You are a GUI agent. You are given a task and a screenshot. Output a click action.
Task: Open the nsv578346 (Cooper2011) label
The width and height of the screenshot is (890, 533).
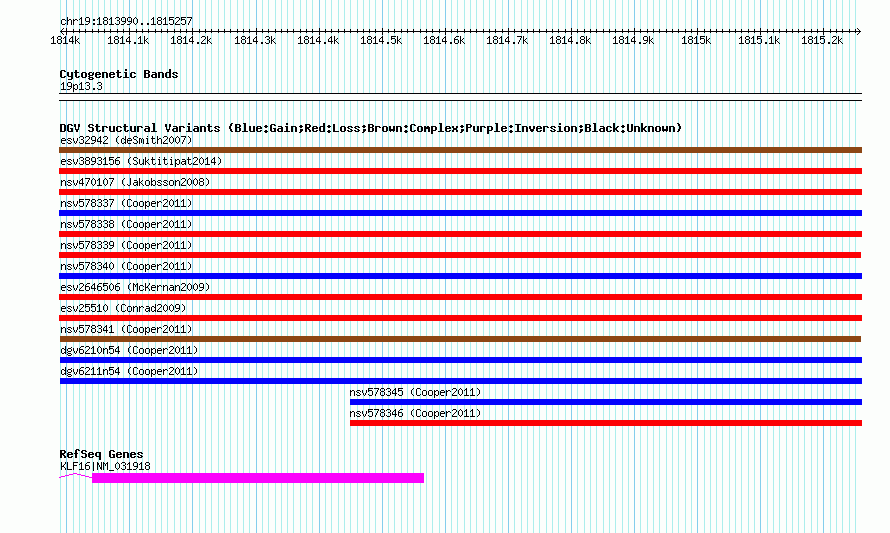point(415,413)
